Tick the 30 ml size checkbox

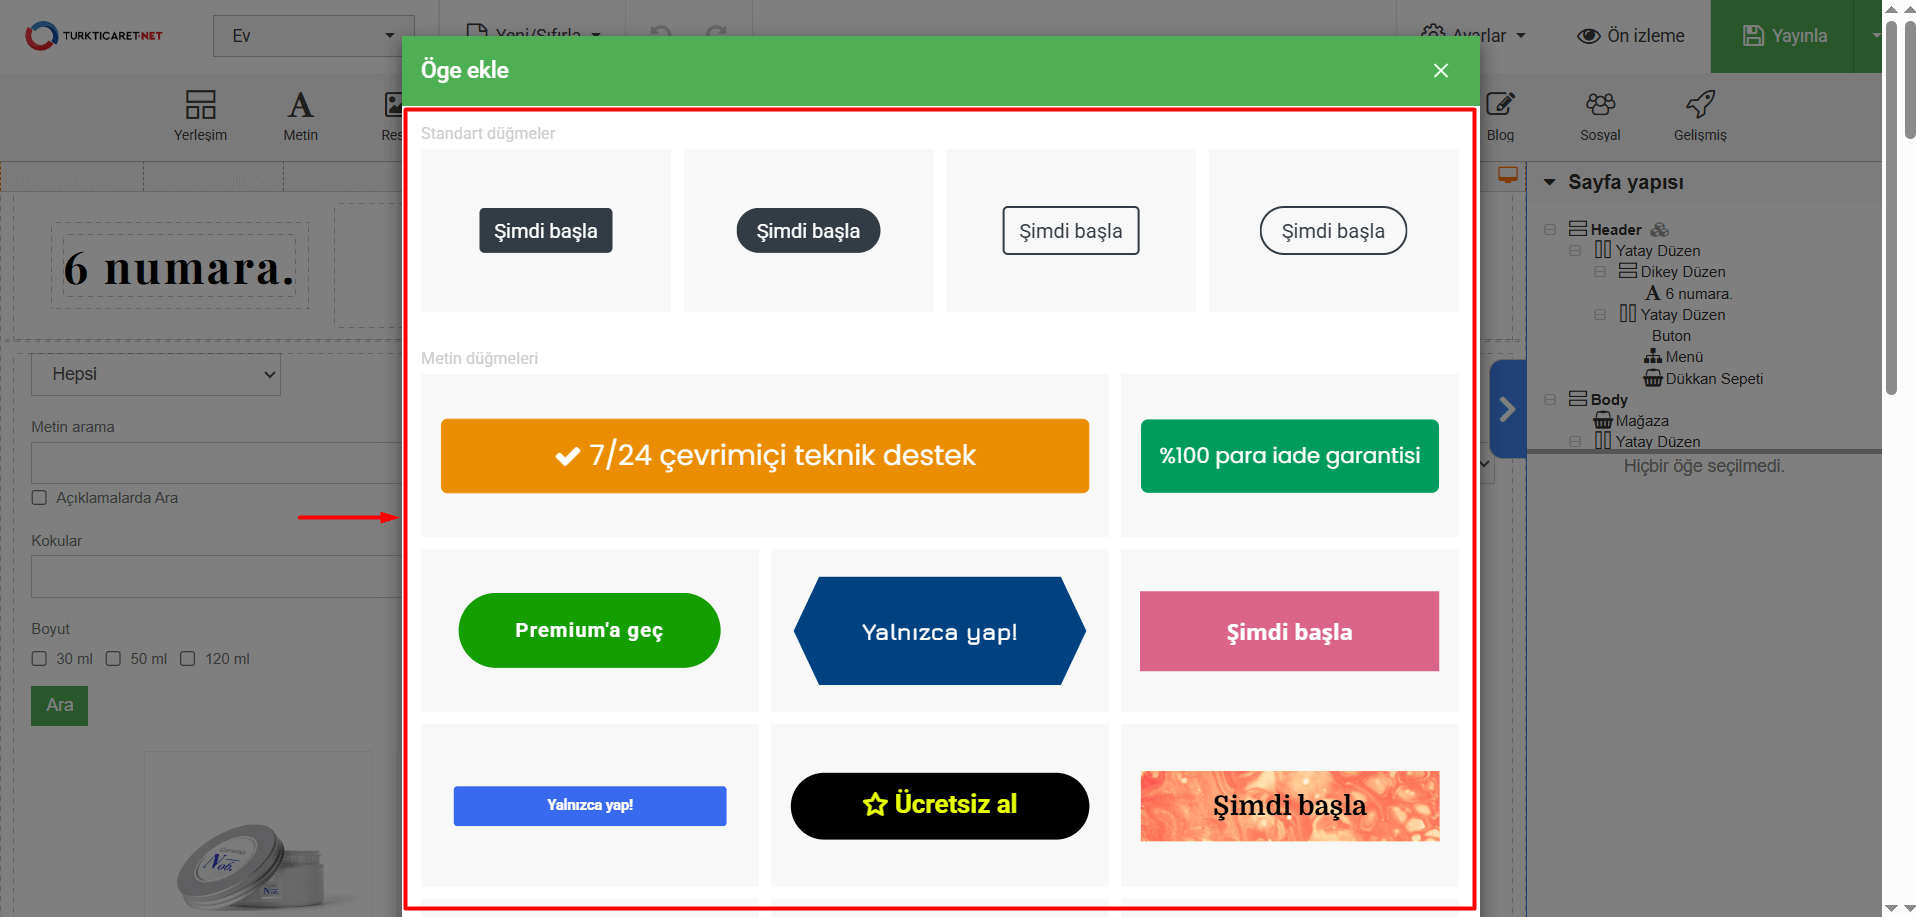(39, 659)
